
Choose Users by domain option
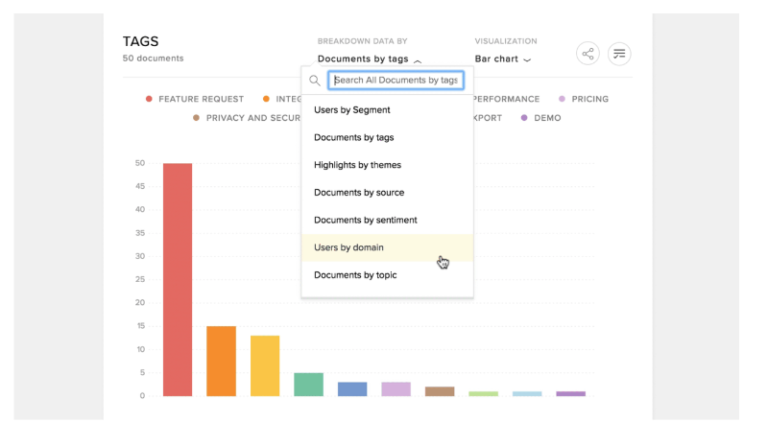tap(349, 247)
